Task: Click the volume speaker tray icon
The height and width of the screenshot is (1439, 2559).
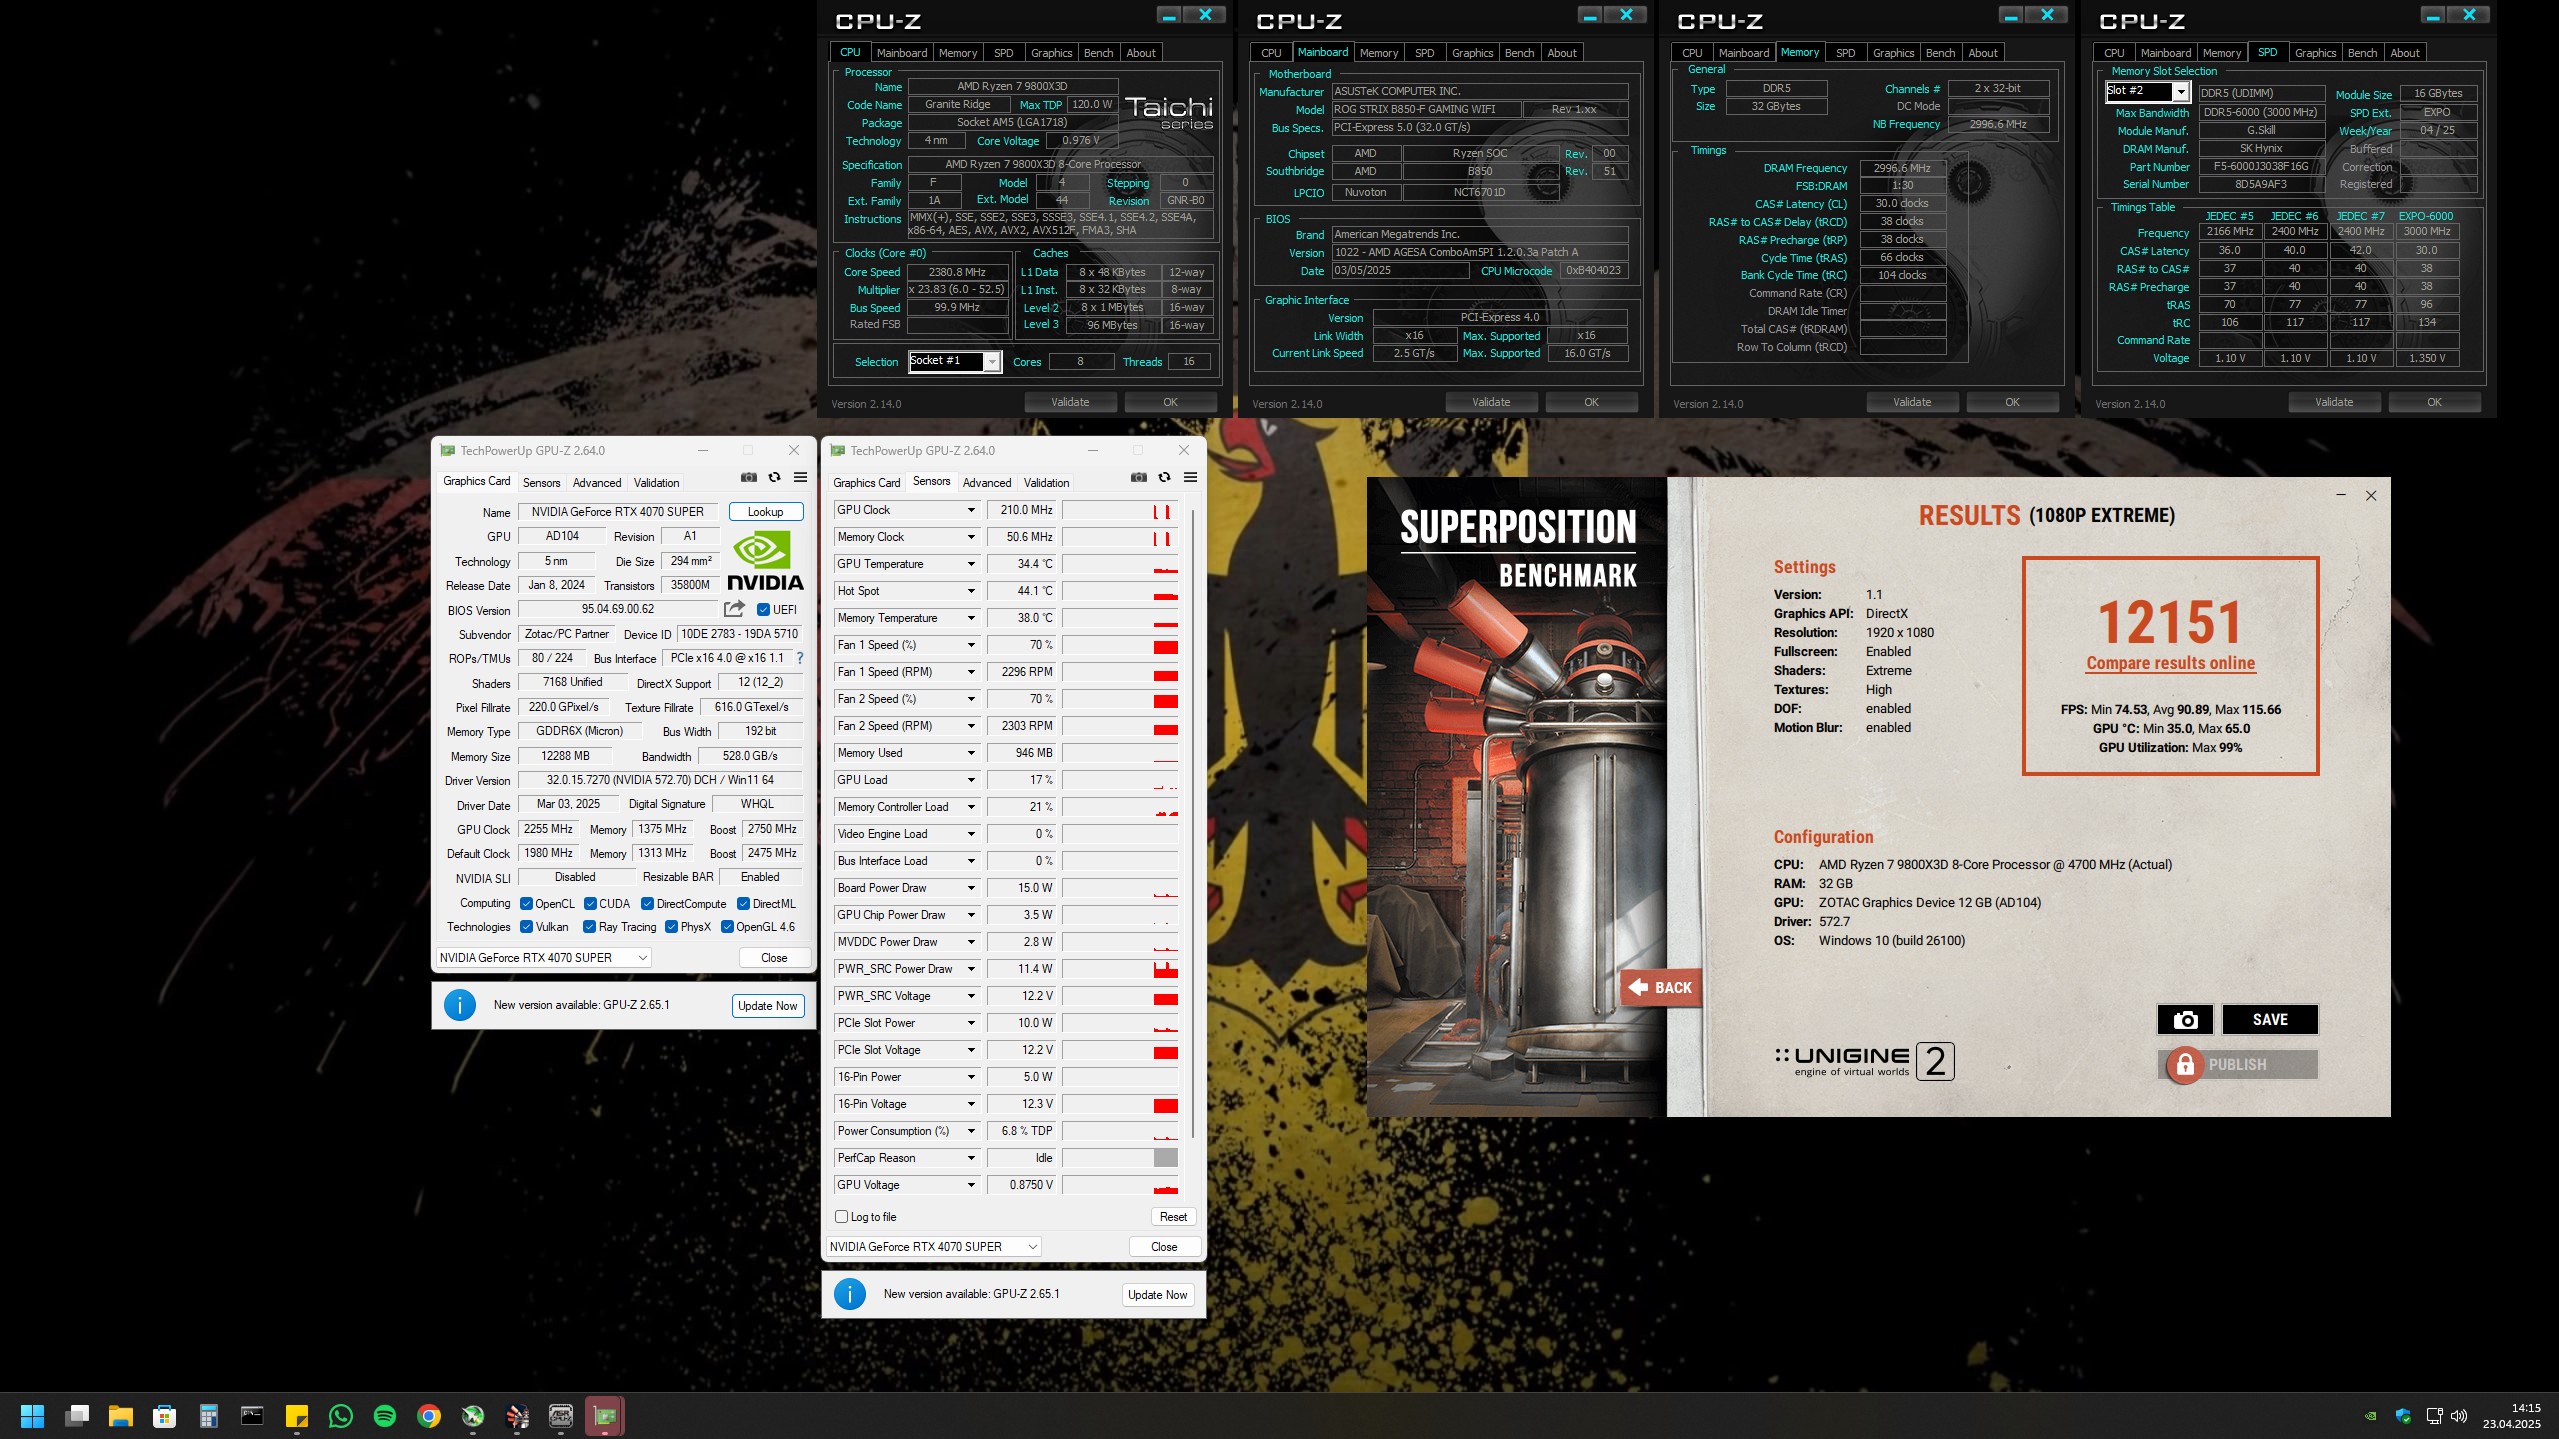Action: (2461, 1416)
